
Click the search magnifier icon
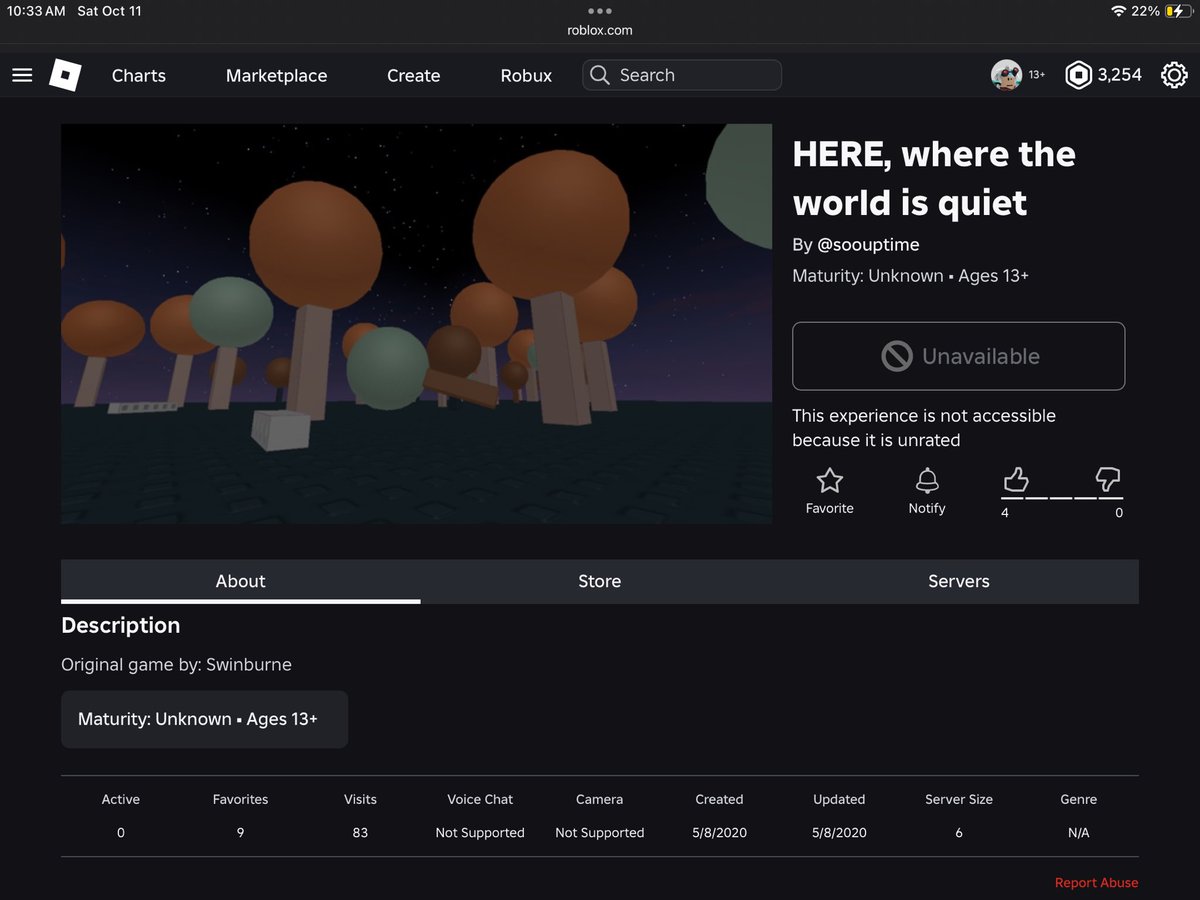click(600, 75)
